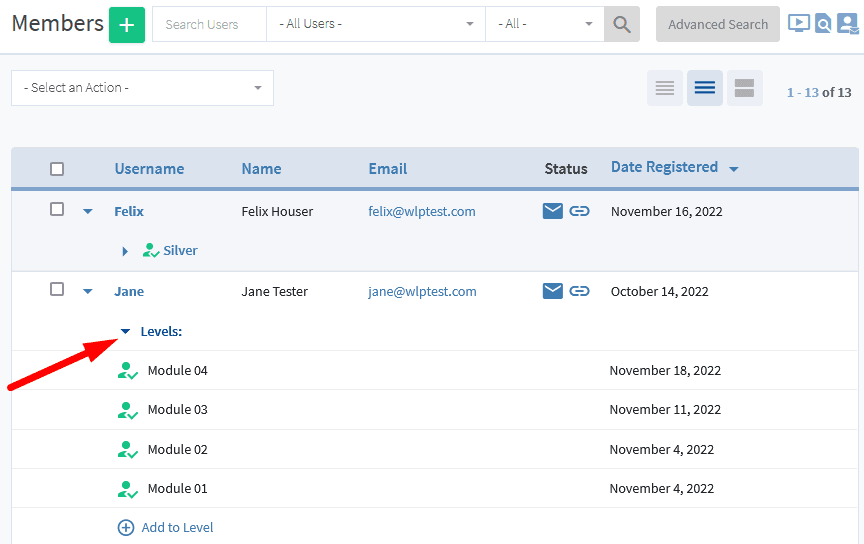Open the All Users dropdown

coord(376,24)
